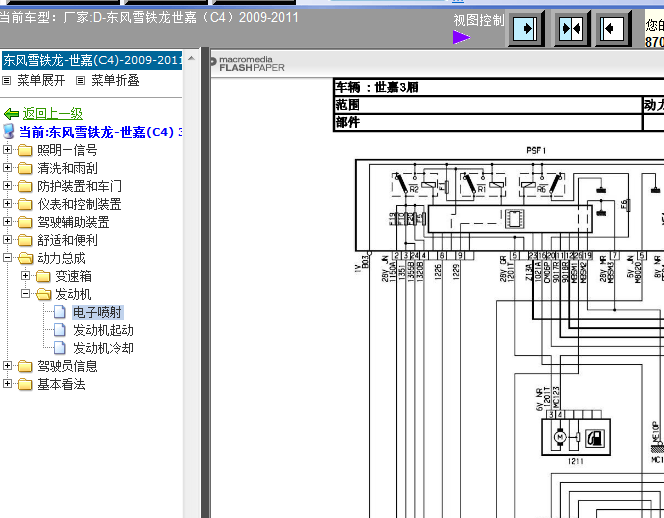Click the 发动机起动 page icon
664x518 pixels.
(x=60, y=330)
